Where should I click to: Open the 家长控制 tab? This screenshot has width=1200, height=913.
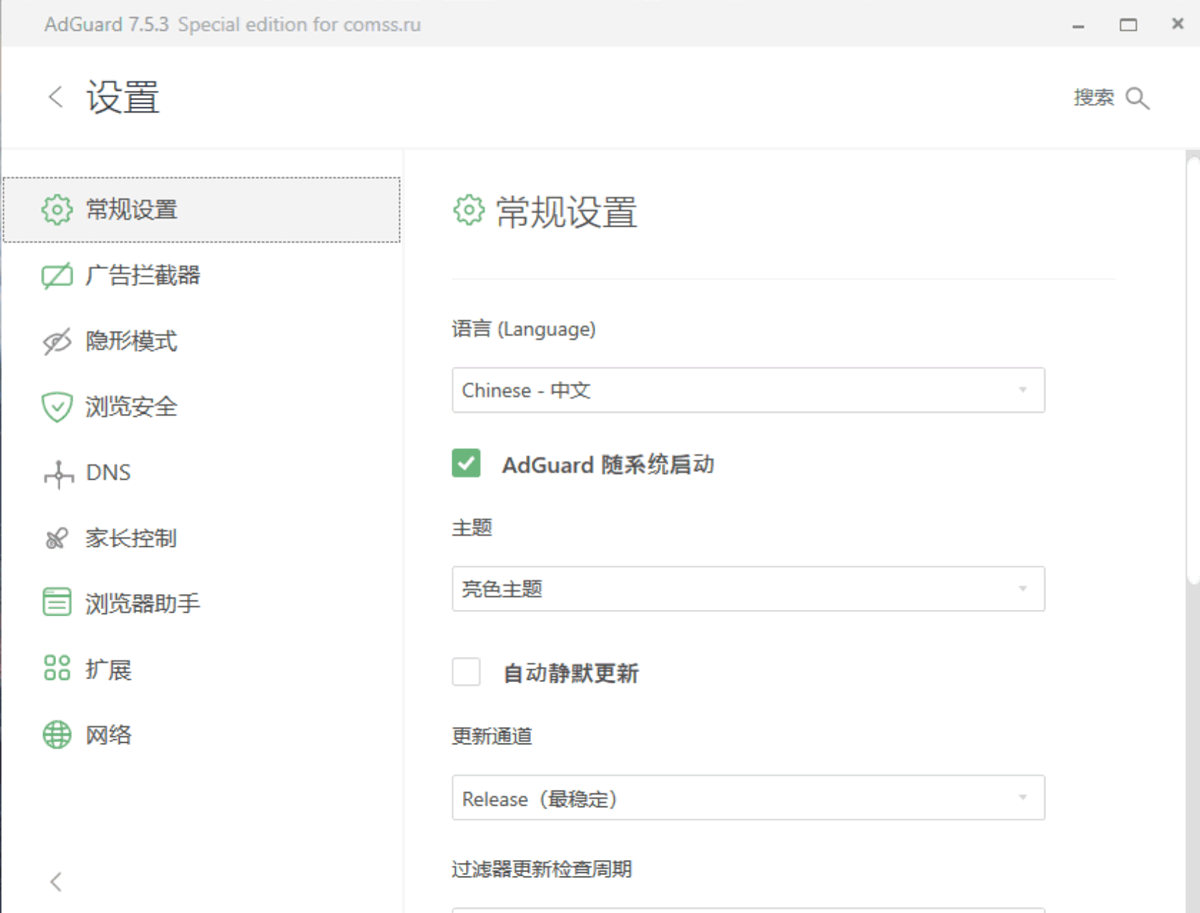point(202,539)
